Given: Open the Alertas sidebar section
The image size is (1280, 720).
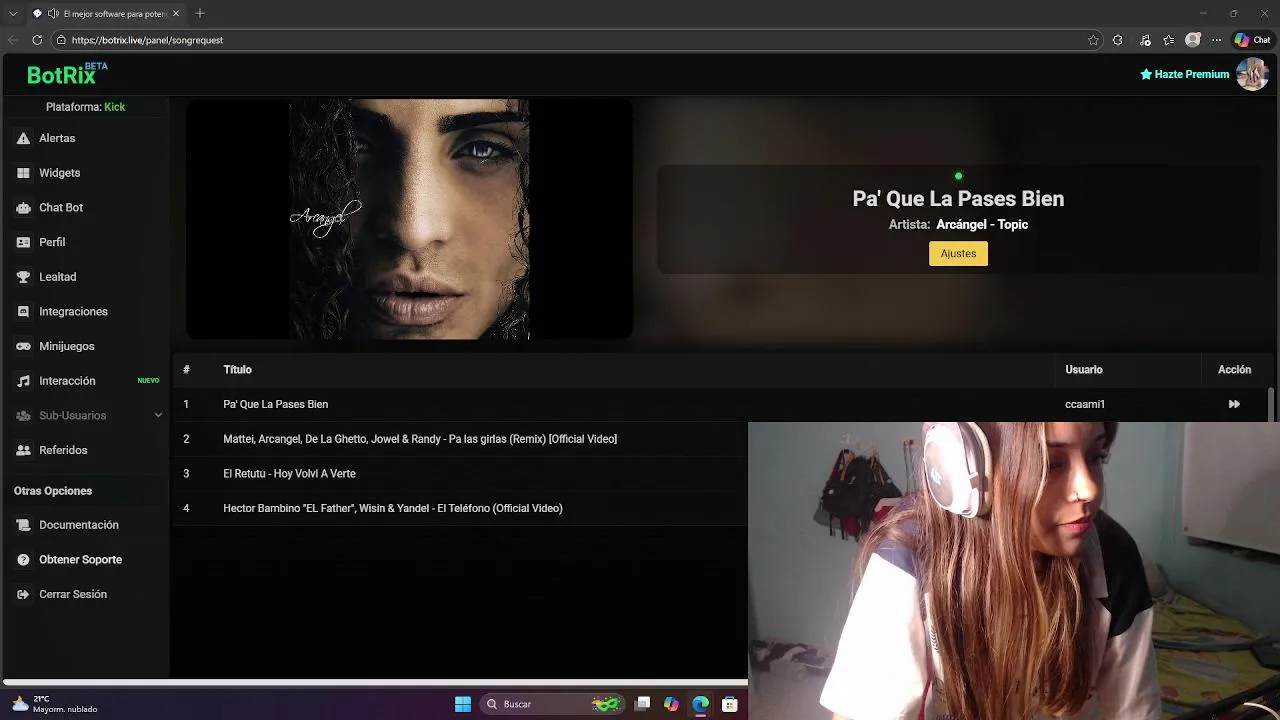Looking at the screenshot, I should (57, 138).
